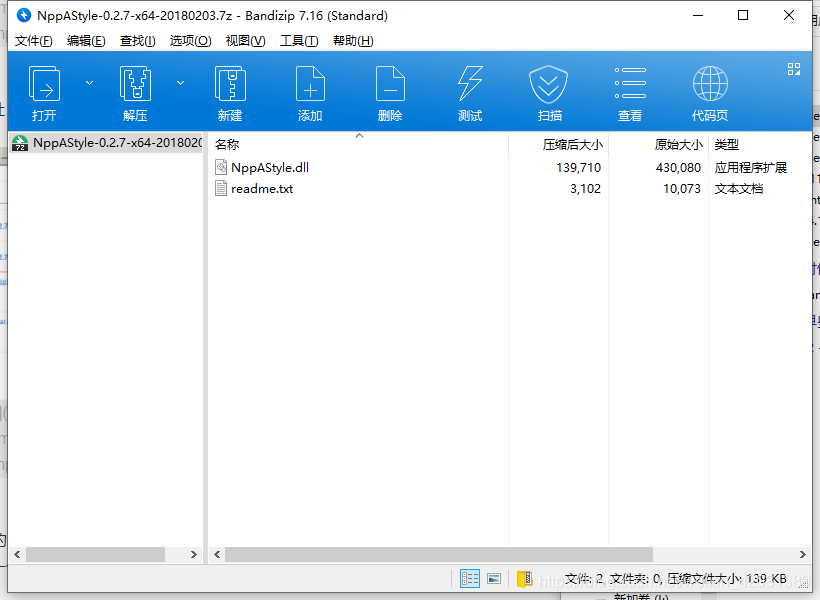Select the NppAStyle archive root tree node
Image resolution: width=820 pixels, height=600 pixels.
click(x=106, y=143)
